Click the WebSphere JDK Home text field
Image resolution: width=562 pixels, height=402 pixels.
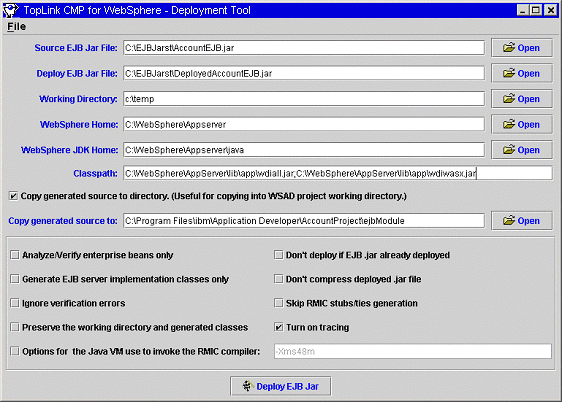(304, 150)
